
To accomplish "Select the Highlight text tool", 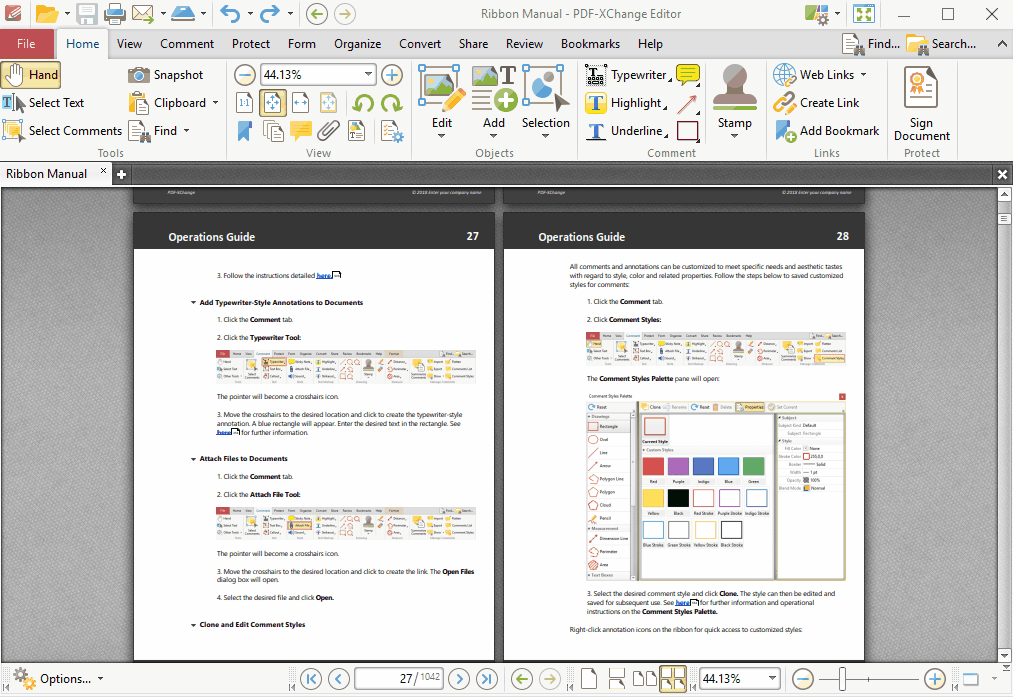I will tap(625, 103).
